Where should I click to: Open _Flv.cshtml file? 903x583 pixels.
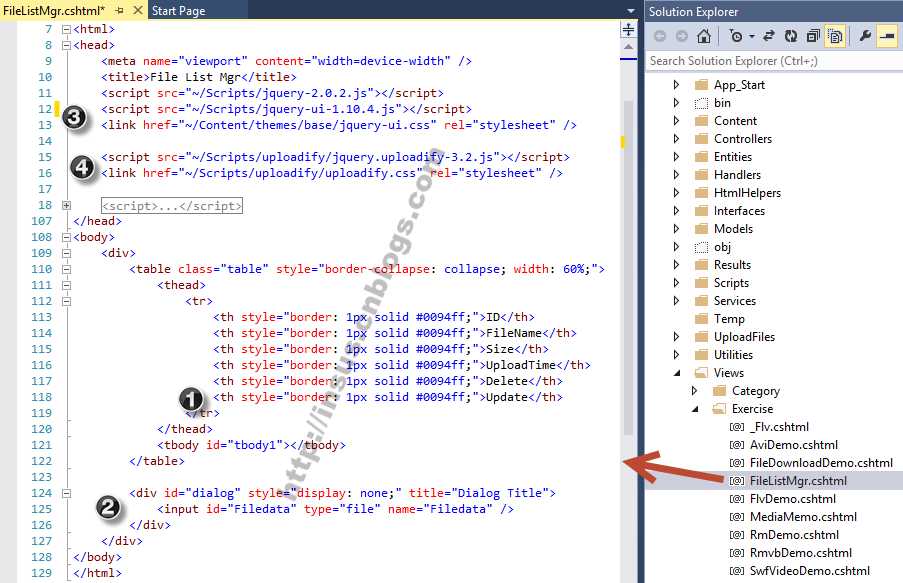(x=779, y=427)
